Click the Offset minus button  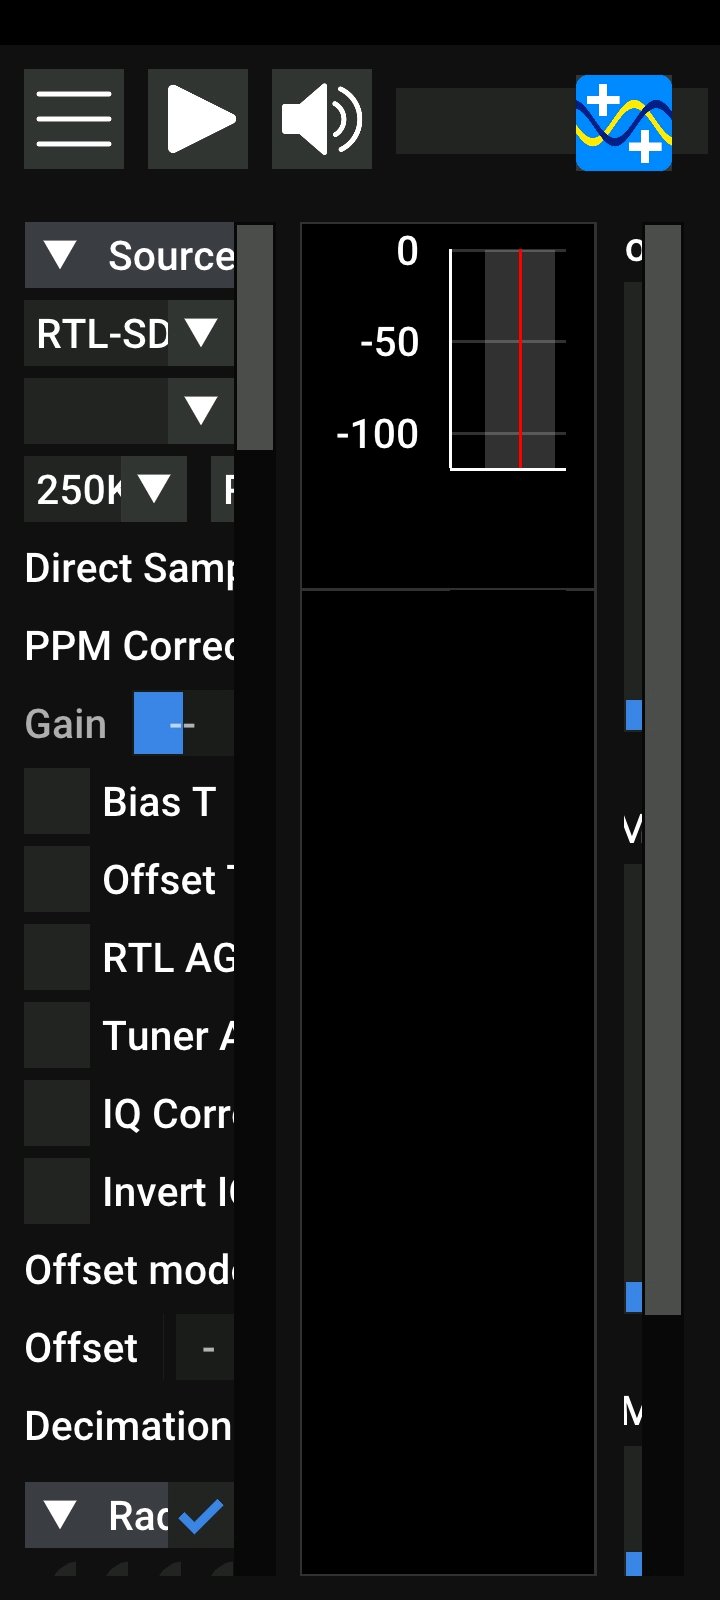pyautogui.click(x=205, y=1347)
